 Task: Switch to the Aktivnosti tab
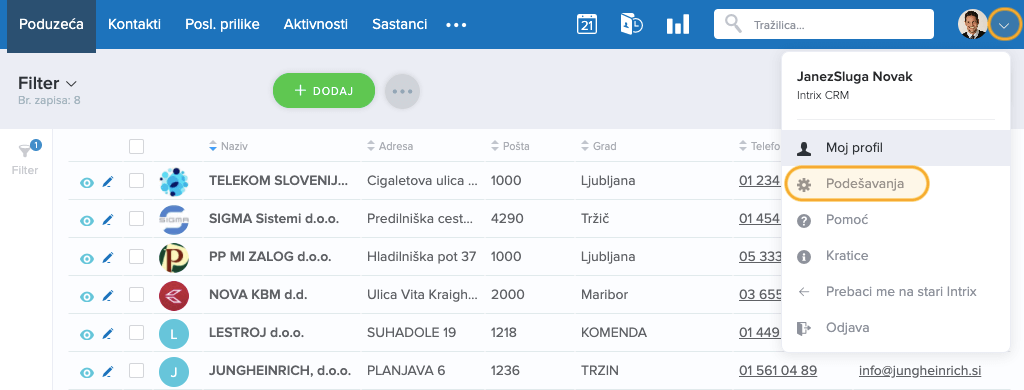tap(315, 25)
